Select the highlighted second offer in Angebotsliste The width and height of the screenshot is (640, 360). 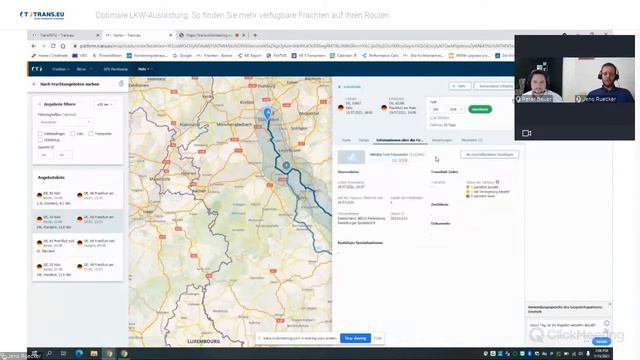pyautogui.click(x=78, y=222)
